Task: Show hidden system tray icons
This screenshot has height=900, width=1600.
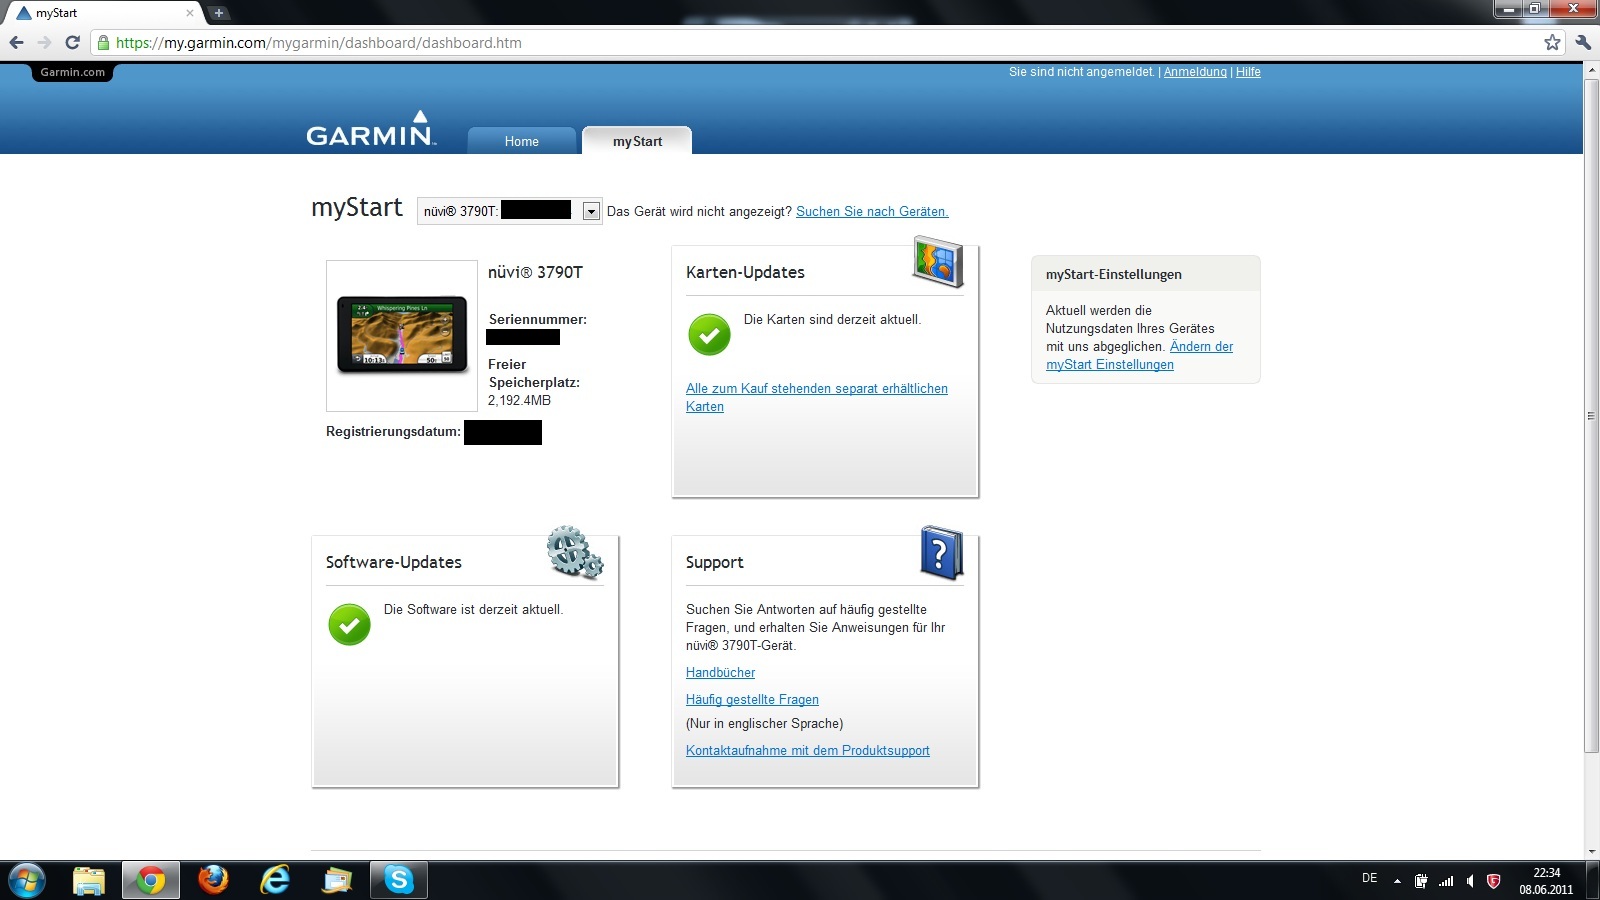Action: click(x=1397, y=881)
